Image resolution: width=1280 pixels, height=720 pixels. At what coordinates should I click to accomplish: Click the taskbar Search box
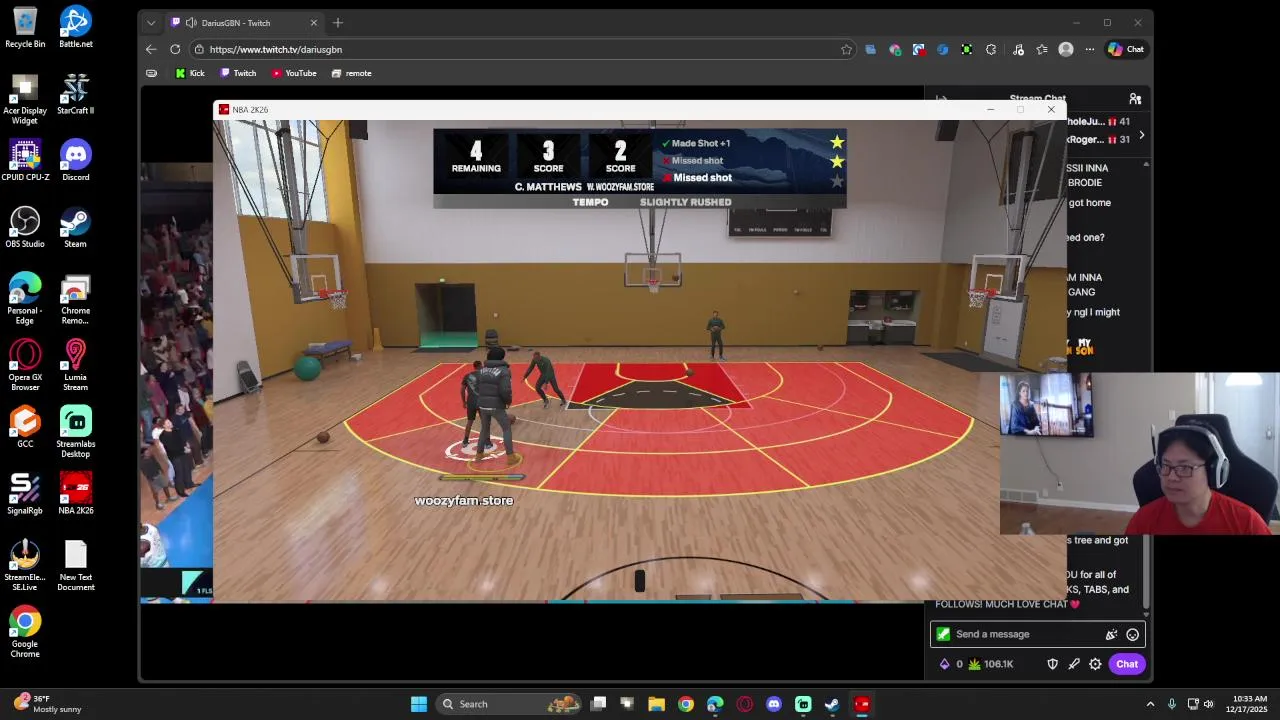pyautogui.click(x=509, y=704)
